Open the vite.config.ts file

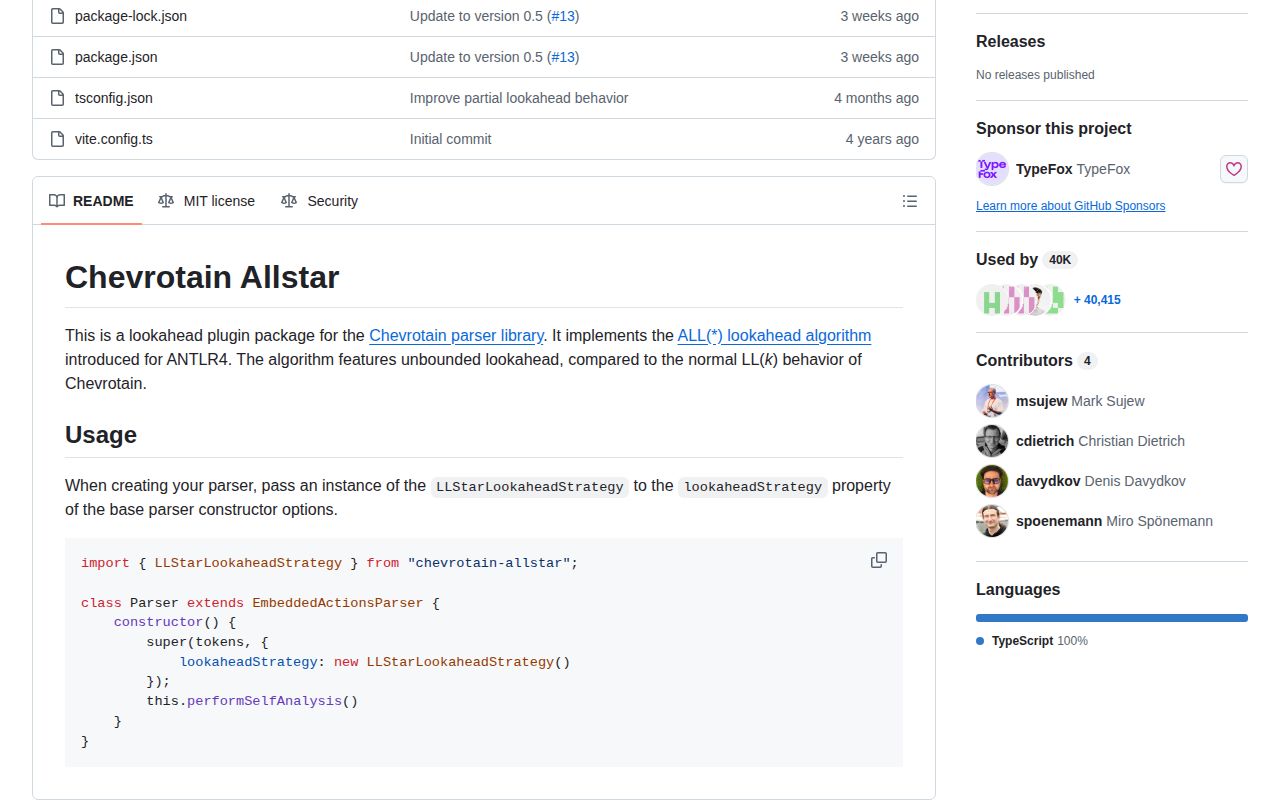(114, 139)
